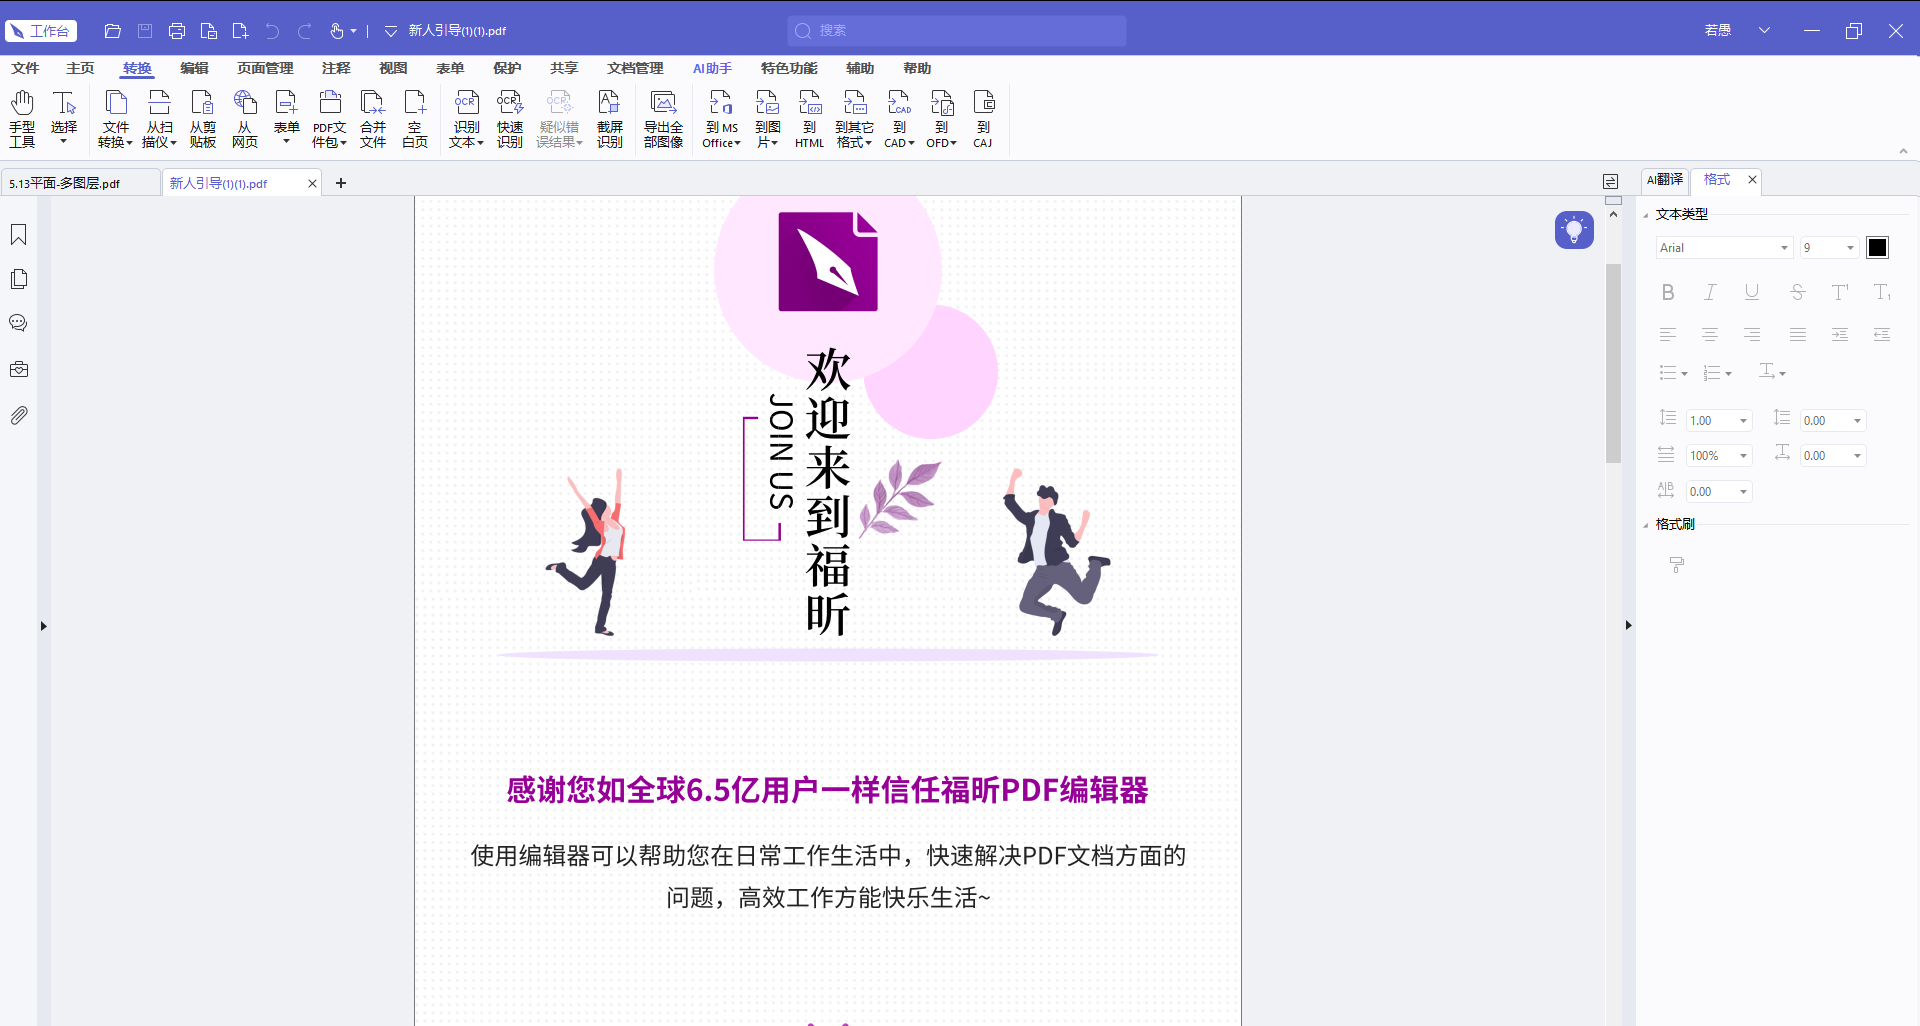Center align text
This screenshot has width=1920, height=1026.
tap(1710, 335)
